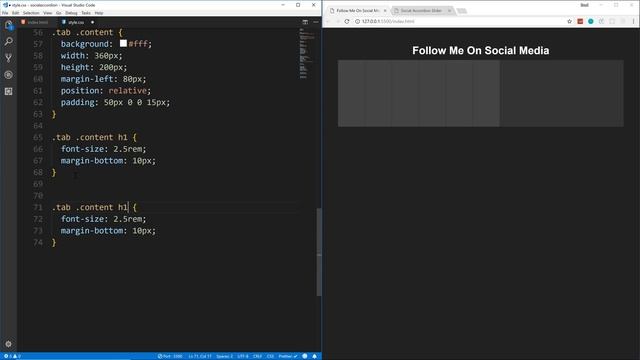
Task: Switch to Social Accordion Slider browser tab
Action: [x=422, y=11]
